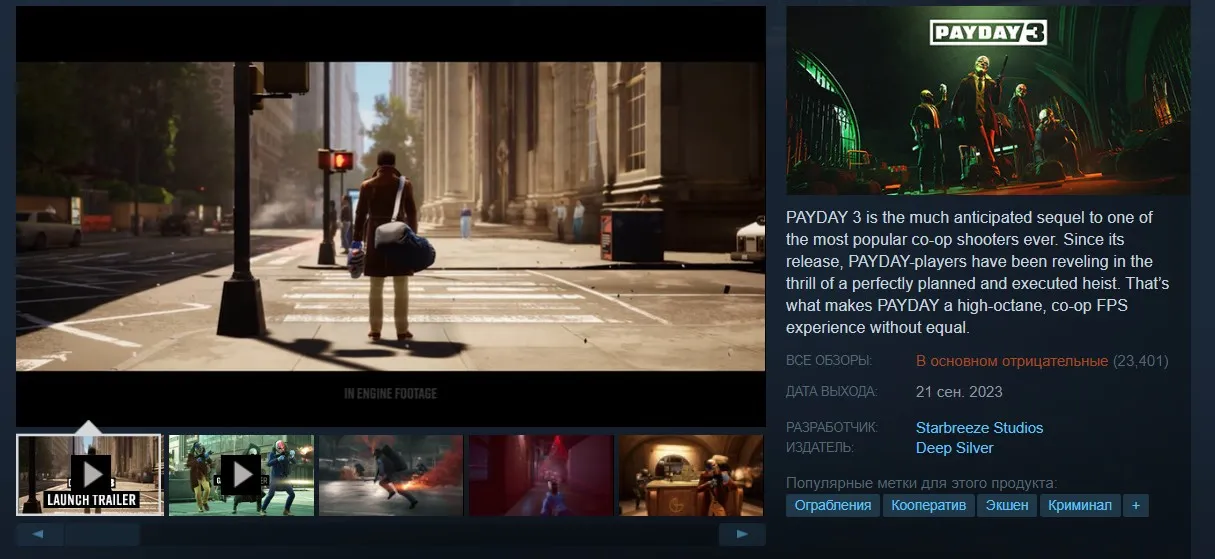Open the bank counter screenshot thumbnail
The width and height of the screenshot is (1215, 559).
pyautogui.click(x=692, y=475)
